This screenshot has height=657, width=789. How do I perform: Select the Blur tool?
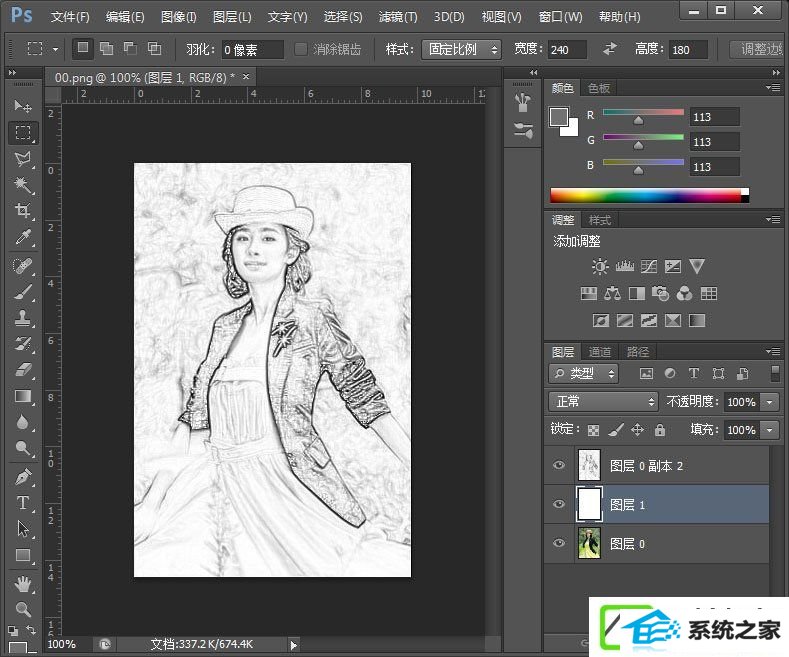(x=23, y=423)
